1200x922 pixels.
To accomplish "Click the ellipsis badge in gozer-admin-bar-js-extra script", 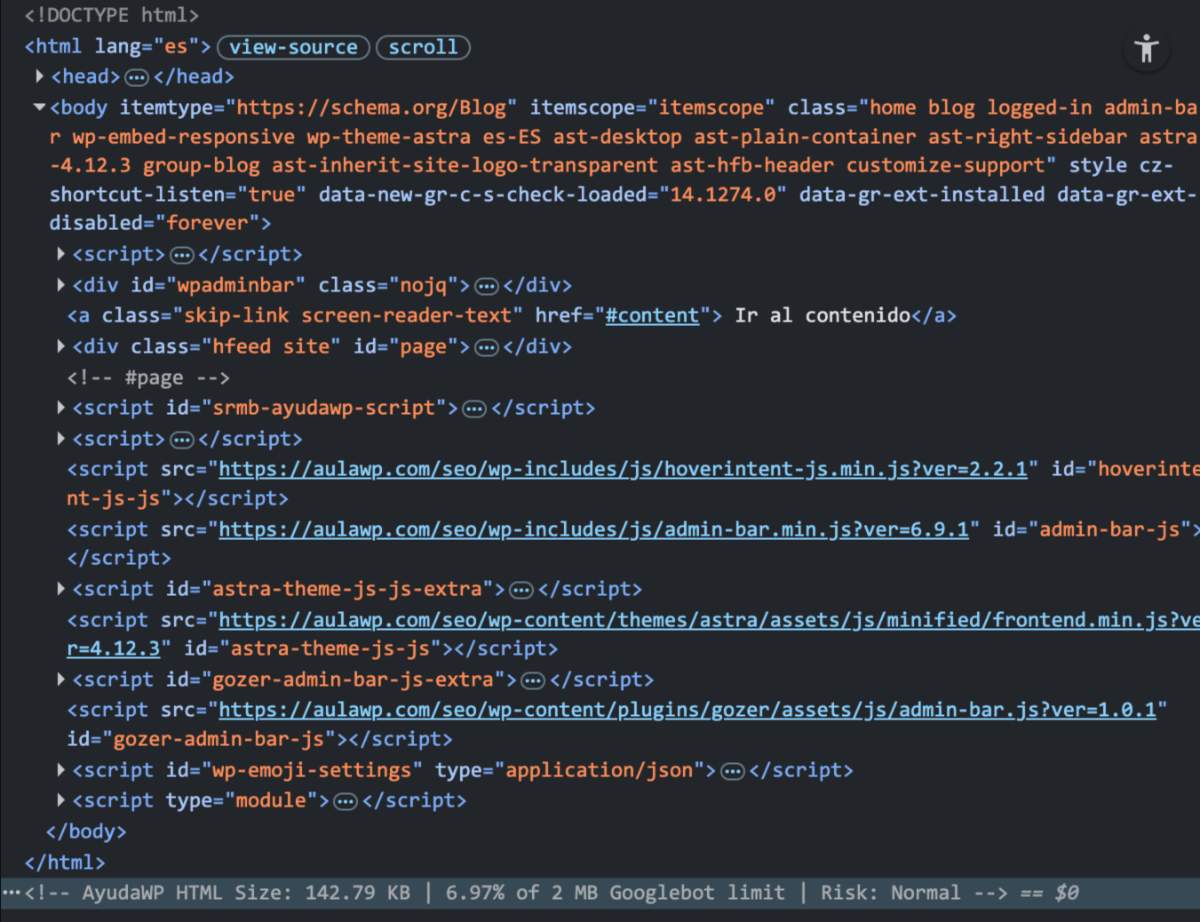I will pos(533,680).
